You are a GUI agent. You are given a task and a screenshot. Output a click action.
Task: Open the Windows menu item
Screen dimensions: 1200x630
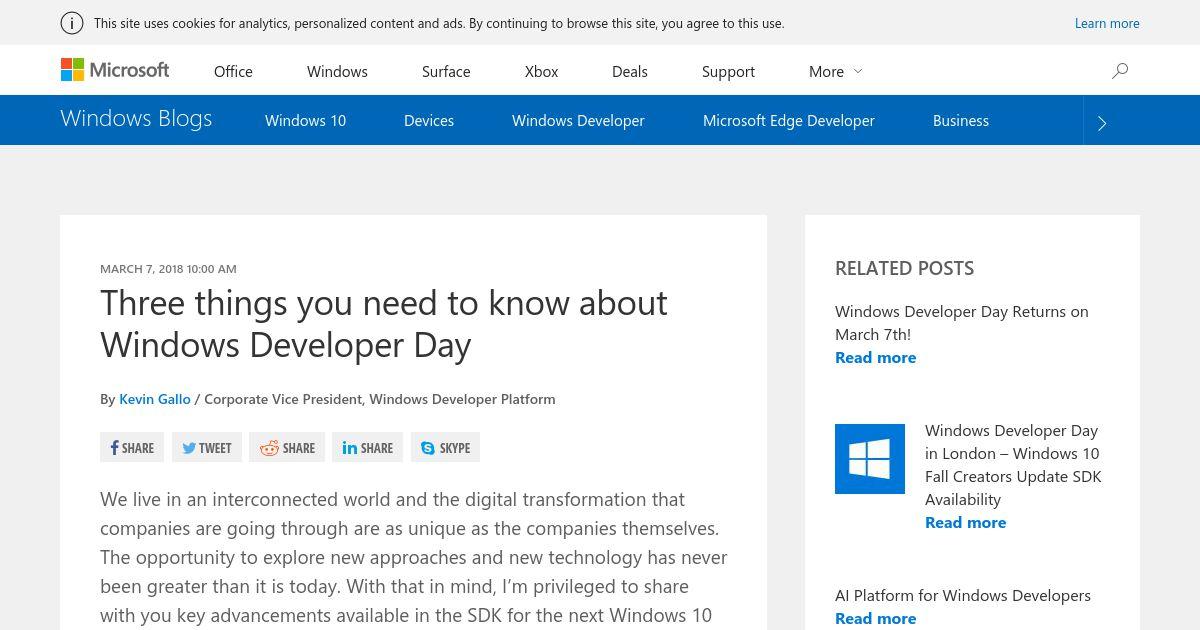click(337, 71)
